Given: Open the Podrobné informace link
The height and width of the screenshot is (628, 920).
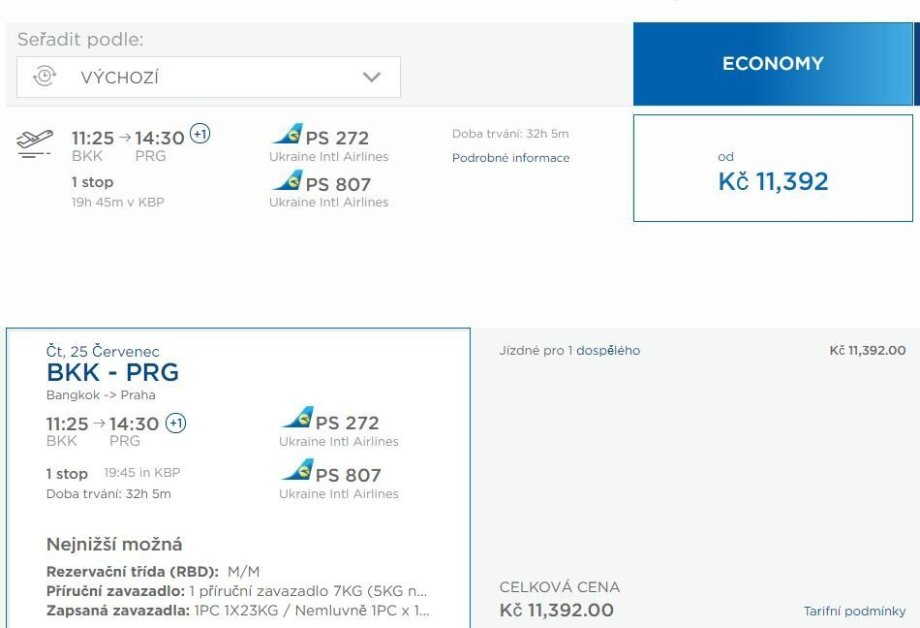Looking at the screenshot, I should (x=511, y=158).
